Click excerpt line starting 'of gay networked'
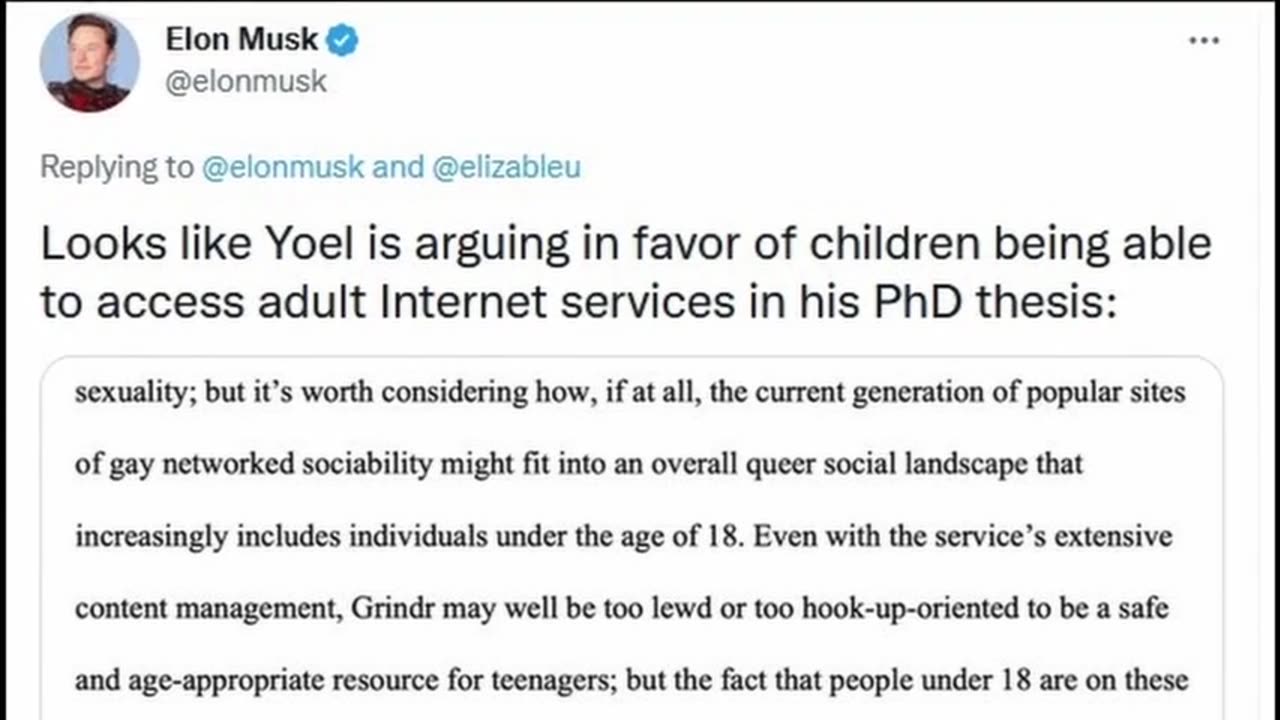 click(x=579, y=464)
